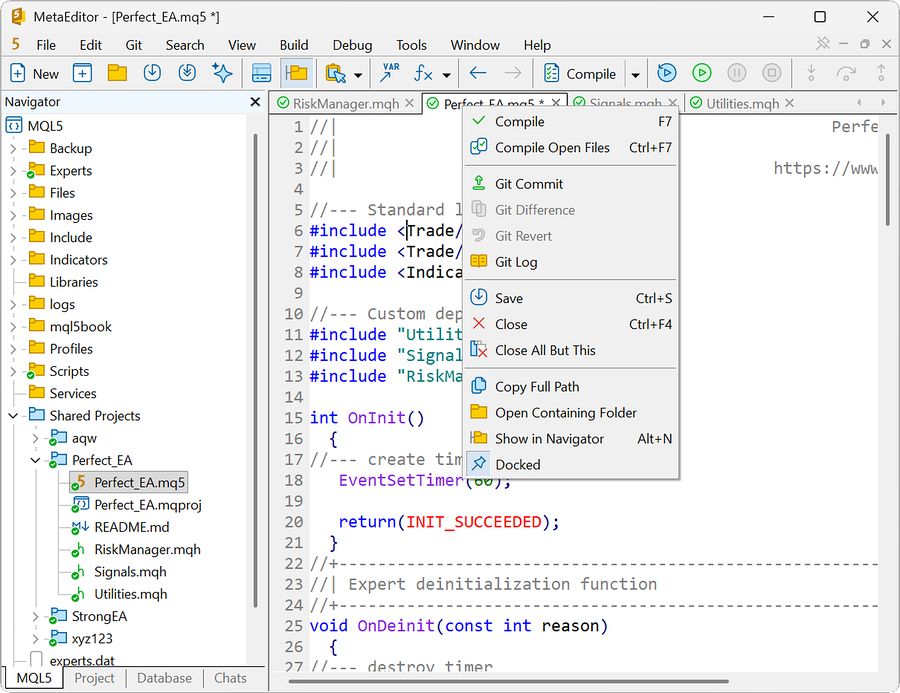Click the New file toolbar button
This screenshot has height=693, width=900.
click(34, 73)
